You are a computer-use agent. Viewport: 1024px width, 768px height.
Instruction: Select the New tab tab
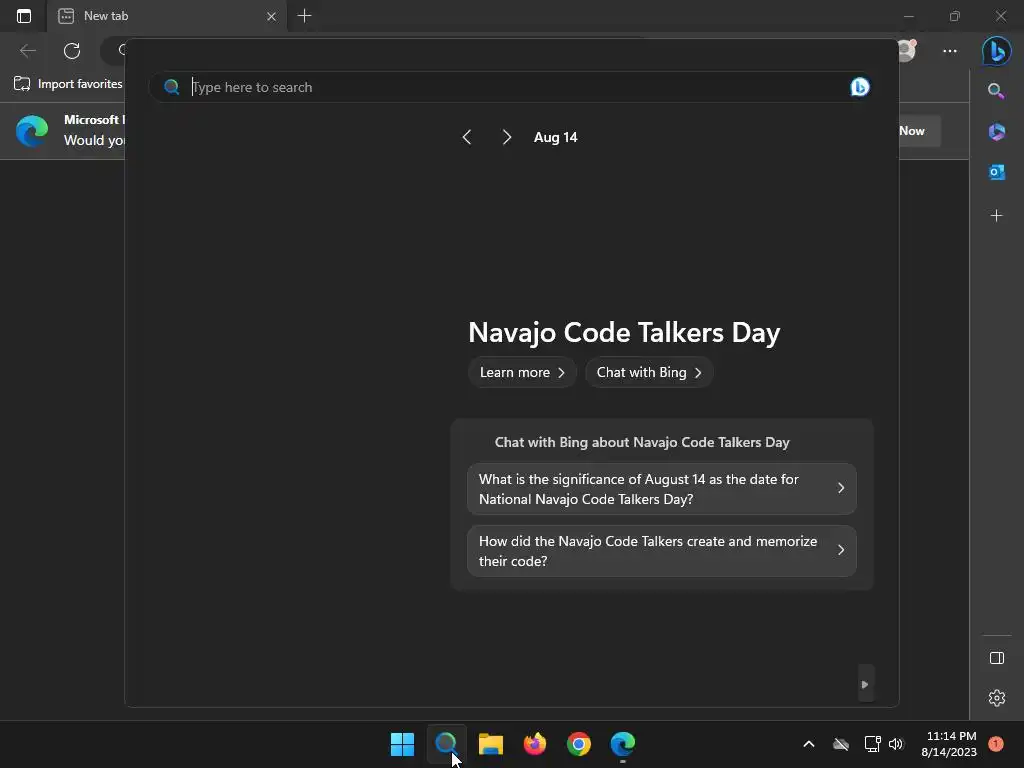167,16
